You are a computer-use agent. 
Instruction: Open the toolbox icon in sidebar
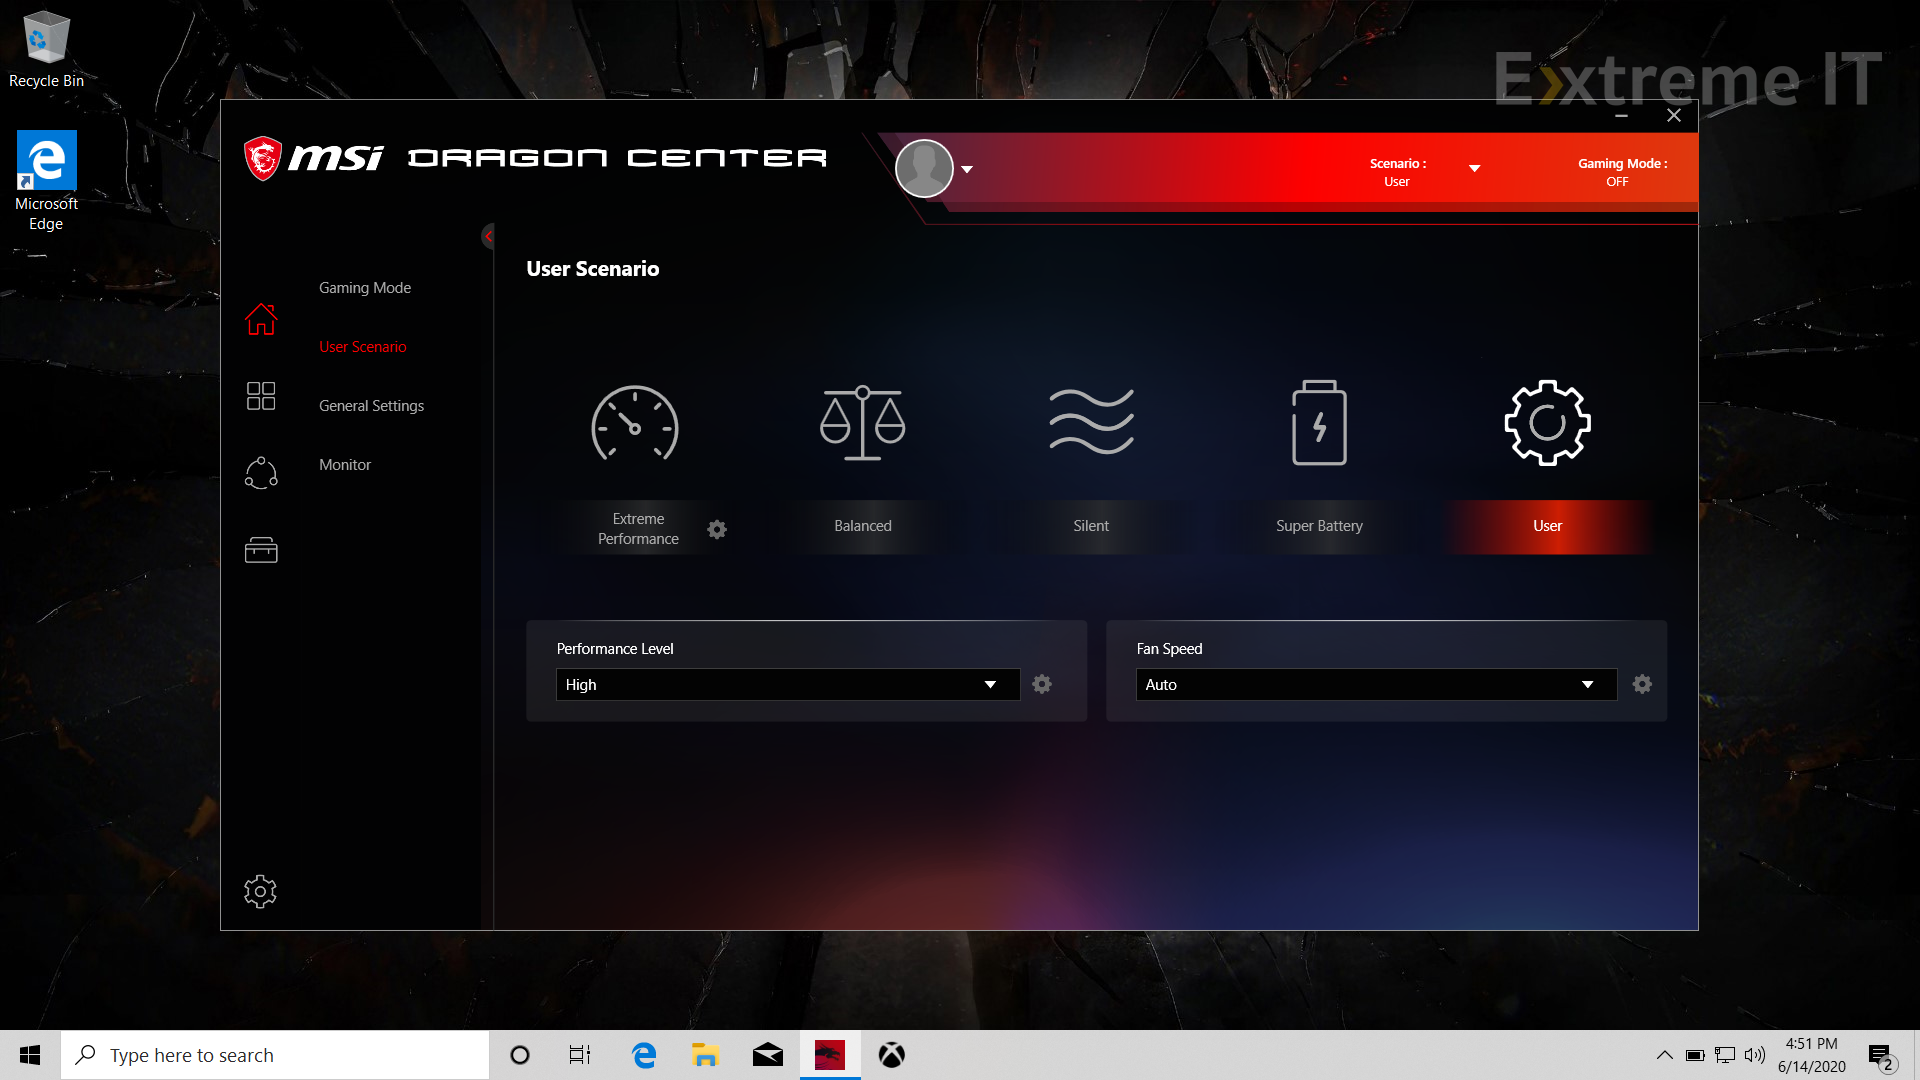(261, 550)
